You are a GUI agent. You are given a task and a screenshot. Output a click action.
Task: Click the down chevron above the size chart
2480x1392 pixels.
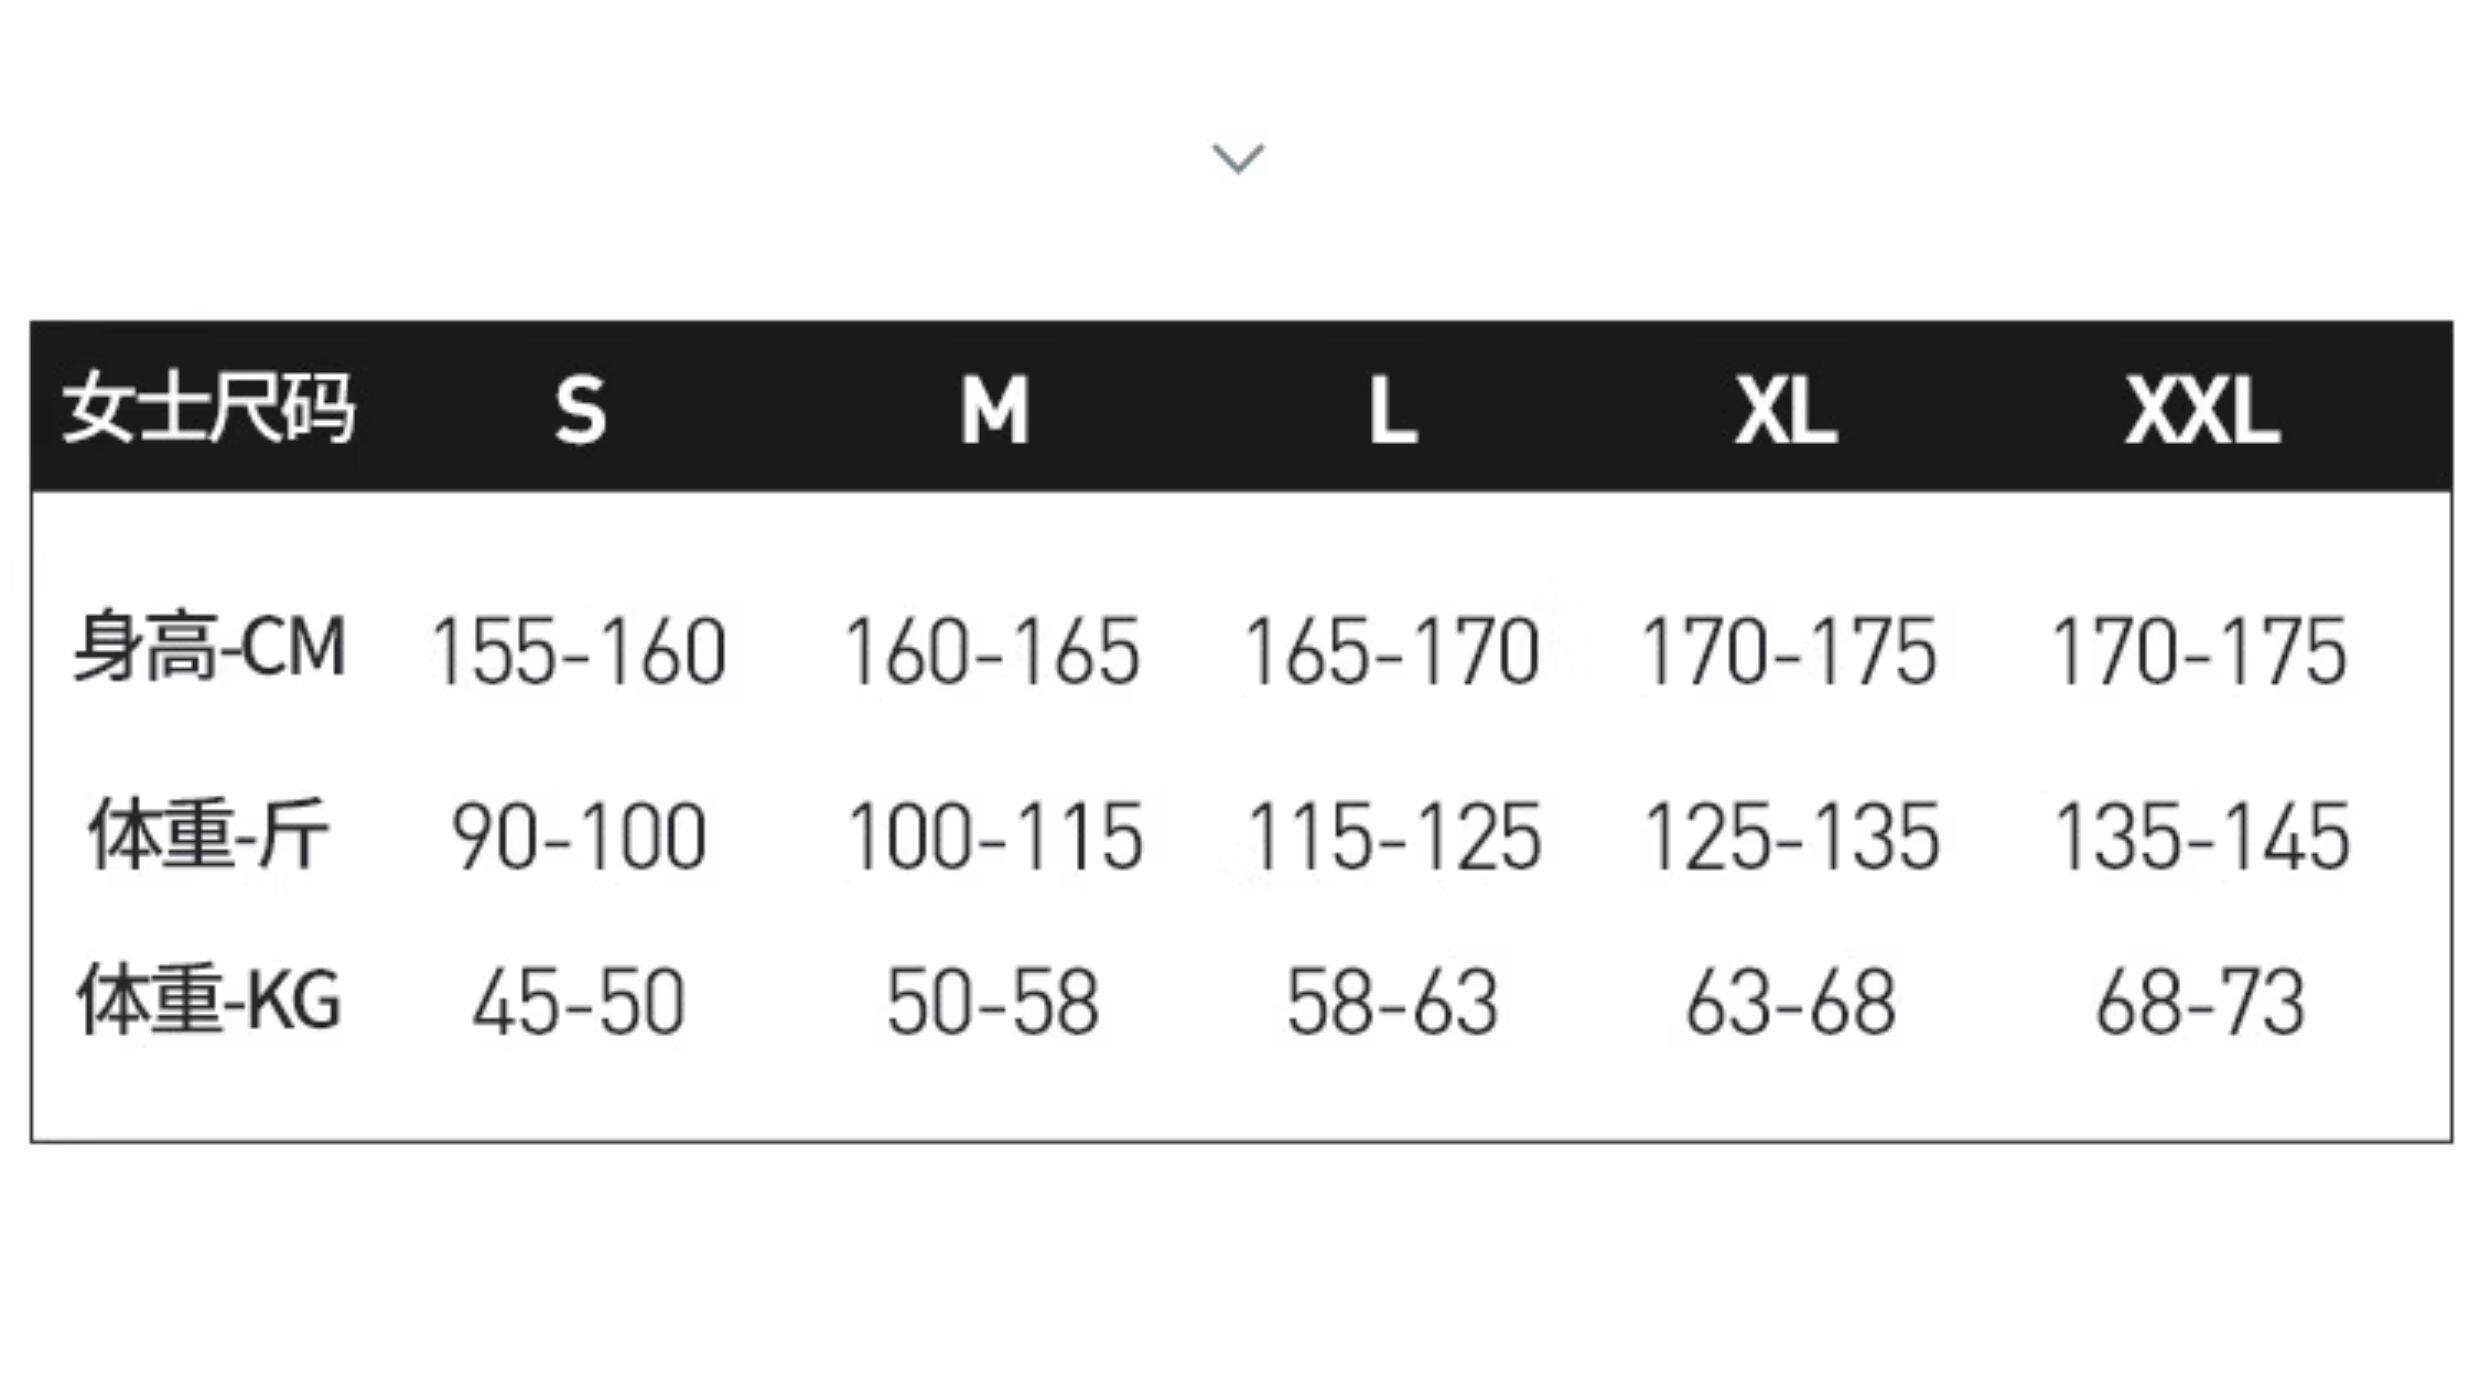[1238, 159]
